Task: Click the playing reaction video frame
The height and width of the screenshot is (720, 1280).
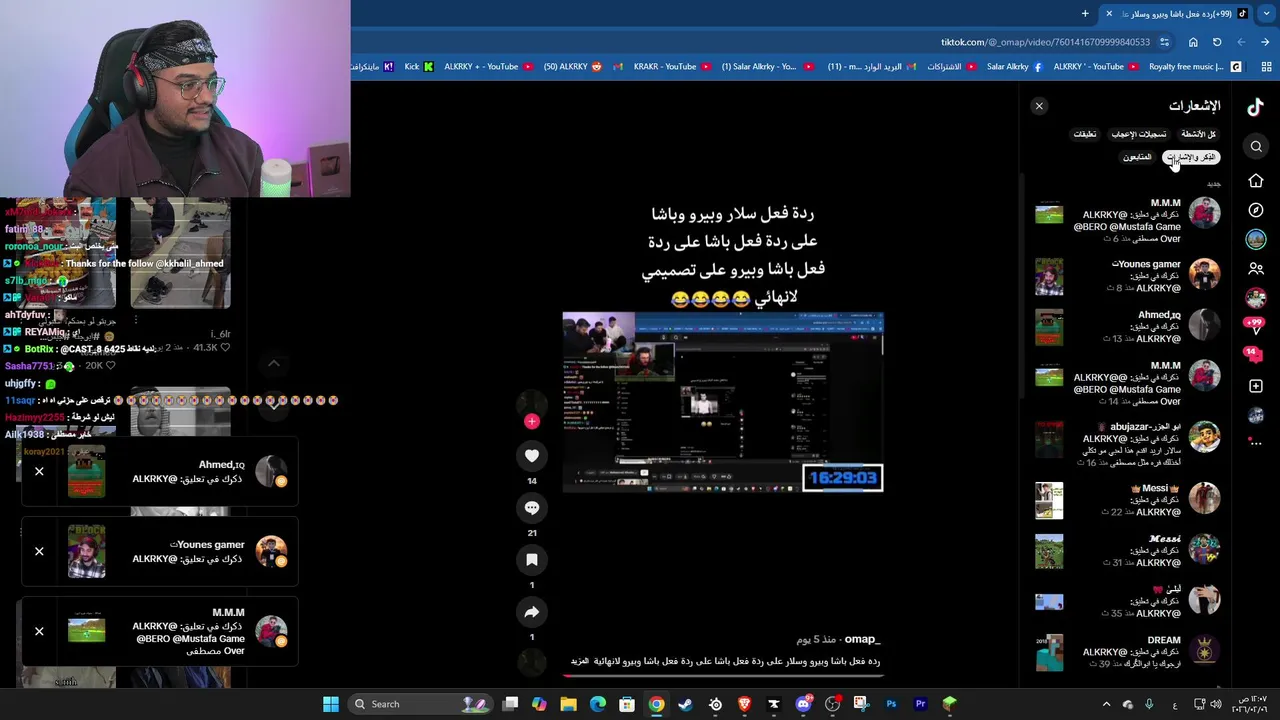Action: coord(723,402)
